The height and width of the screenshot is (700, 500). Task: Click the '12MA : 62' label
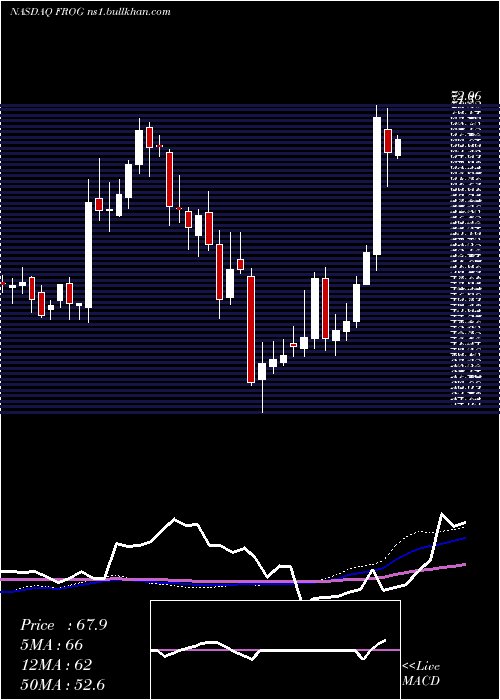coord(56,665)
